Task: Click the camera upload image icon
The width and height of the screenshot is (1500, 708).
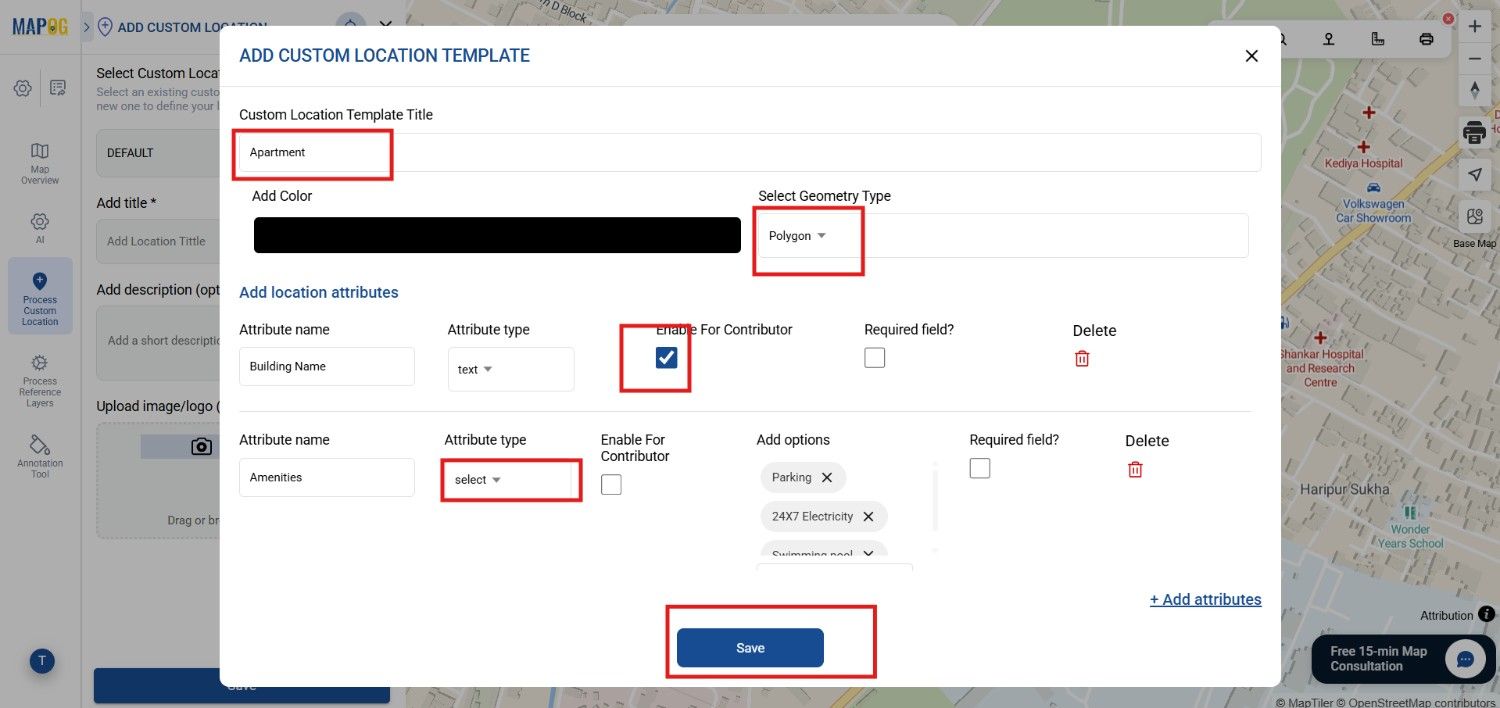Action: (201, 447)
